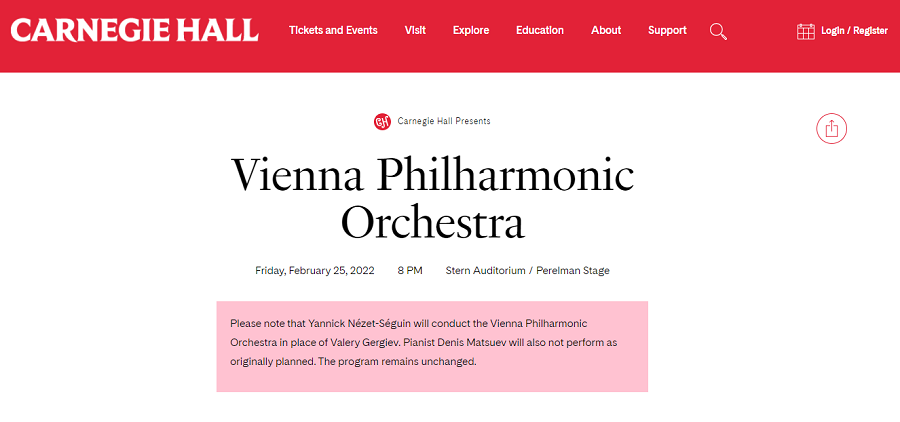Screen dimensions: 900x422
Task: Click the Friday, February 25, 2022 date
Action: pyautogui.click(x=315, y=270)
